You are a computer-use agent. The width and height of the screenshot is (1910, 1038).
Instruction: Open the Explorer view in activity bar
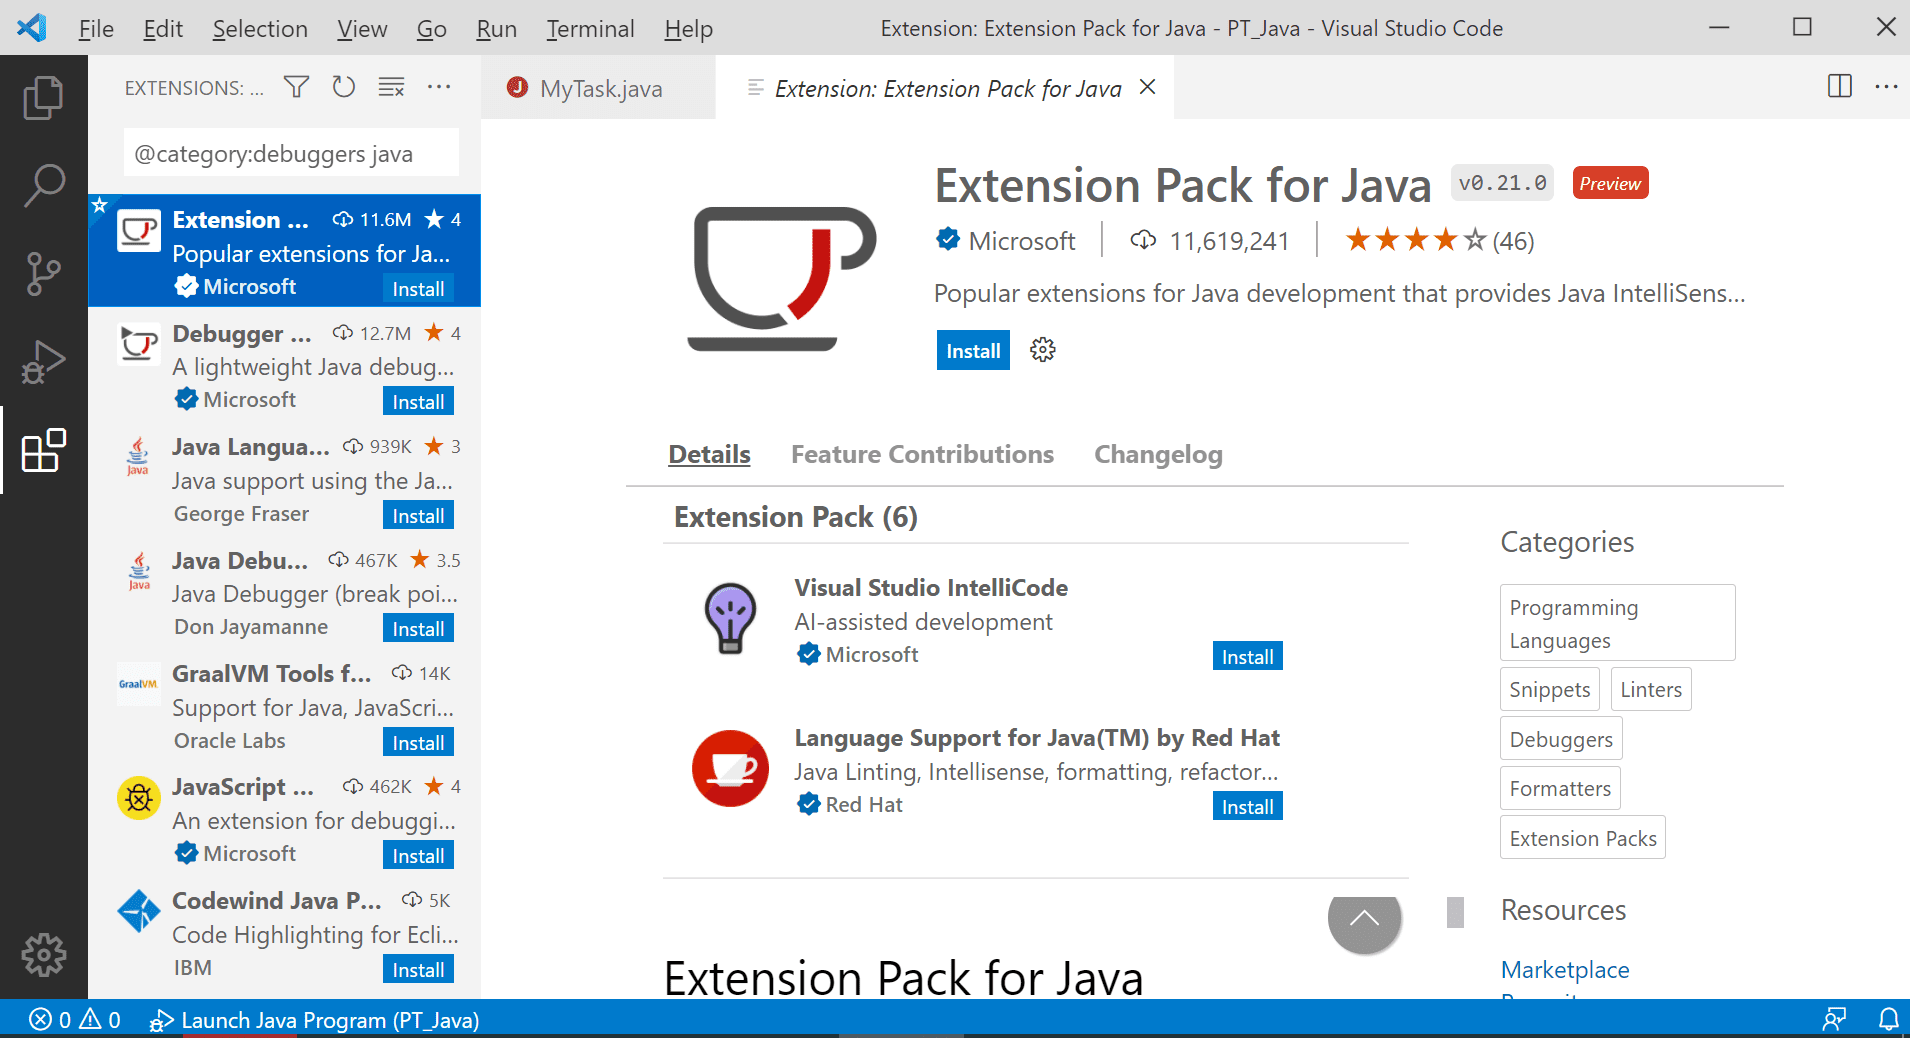[43, 97]
